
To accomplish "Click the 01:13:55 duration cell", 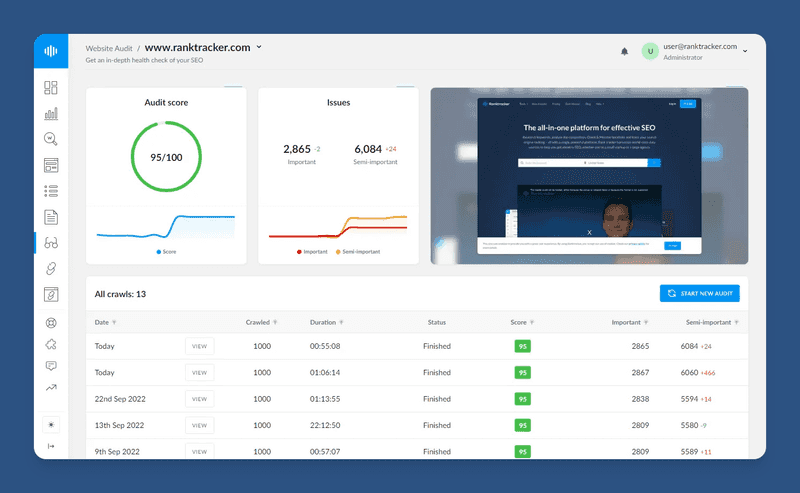I will coord(325,399).
